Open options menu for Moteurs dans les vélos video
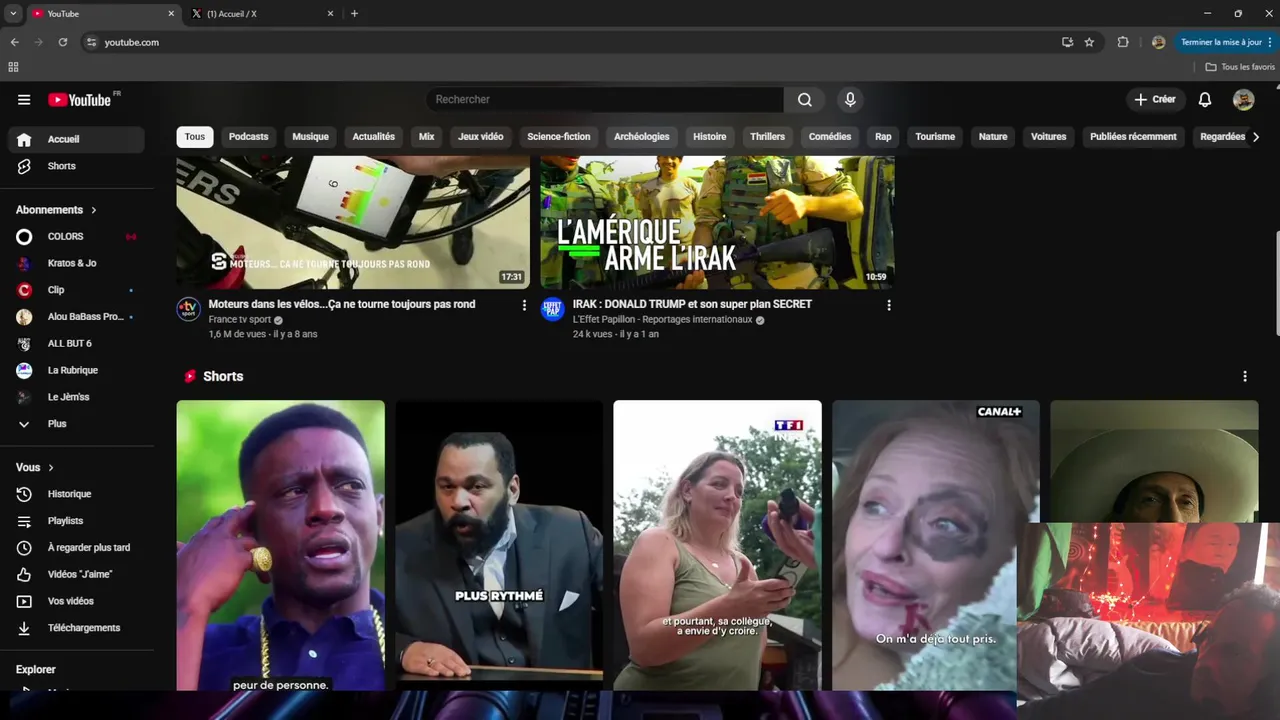 [x=524, y=305]
